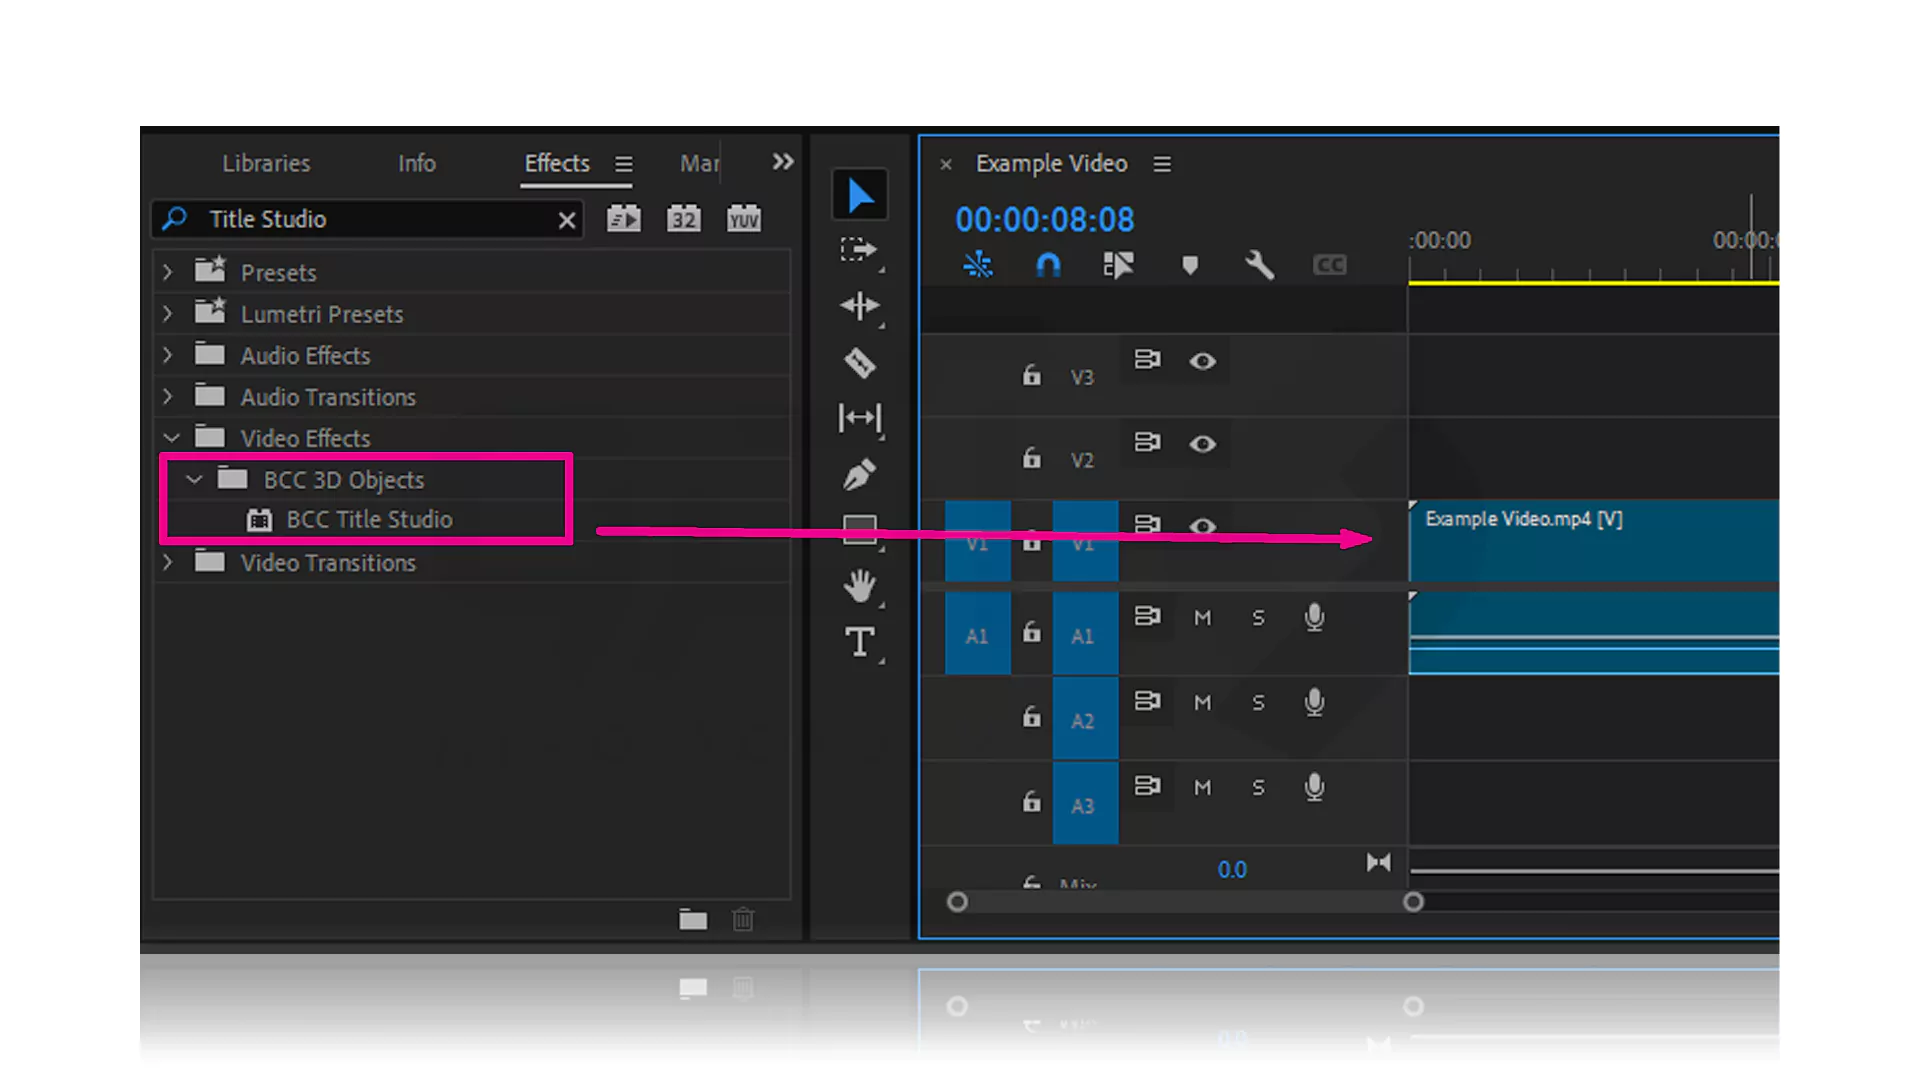Create a new custom bin in Effects
This screenshot has width=1920, height=1080.
click(693, 919)
